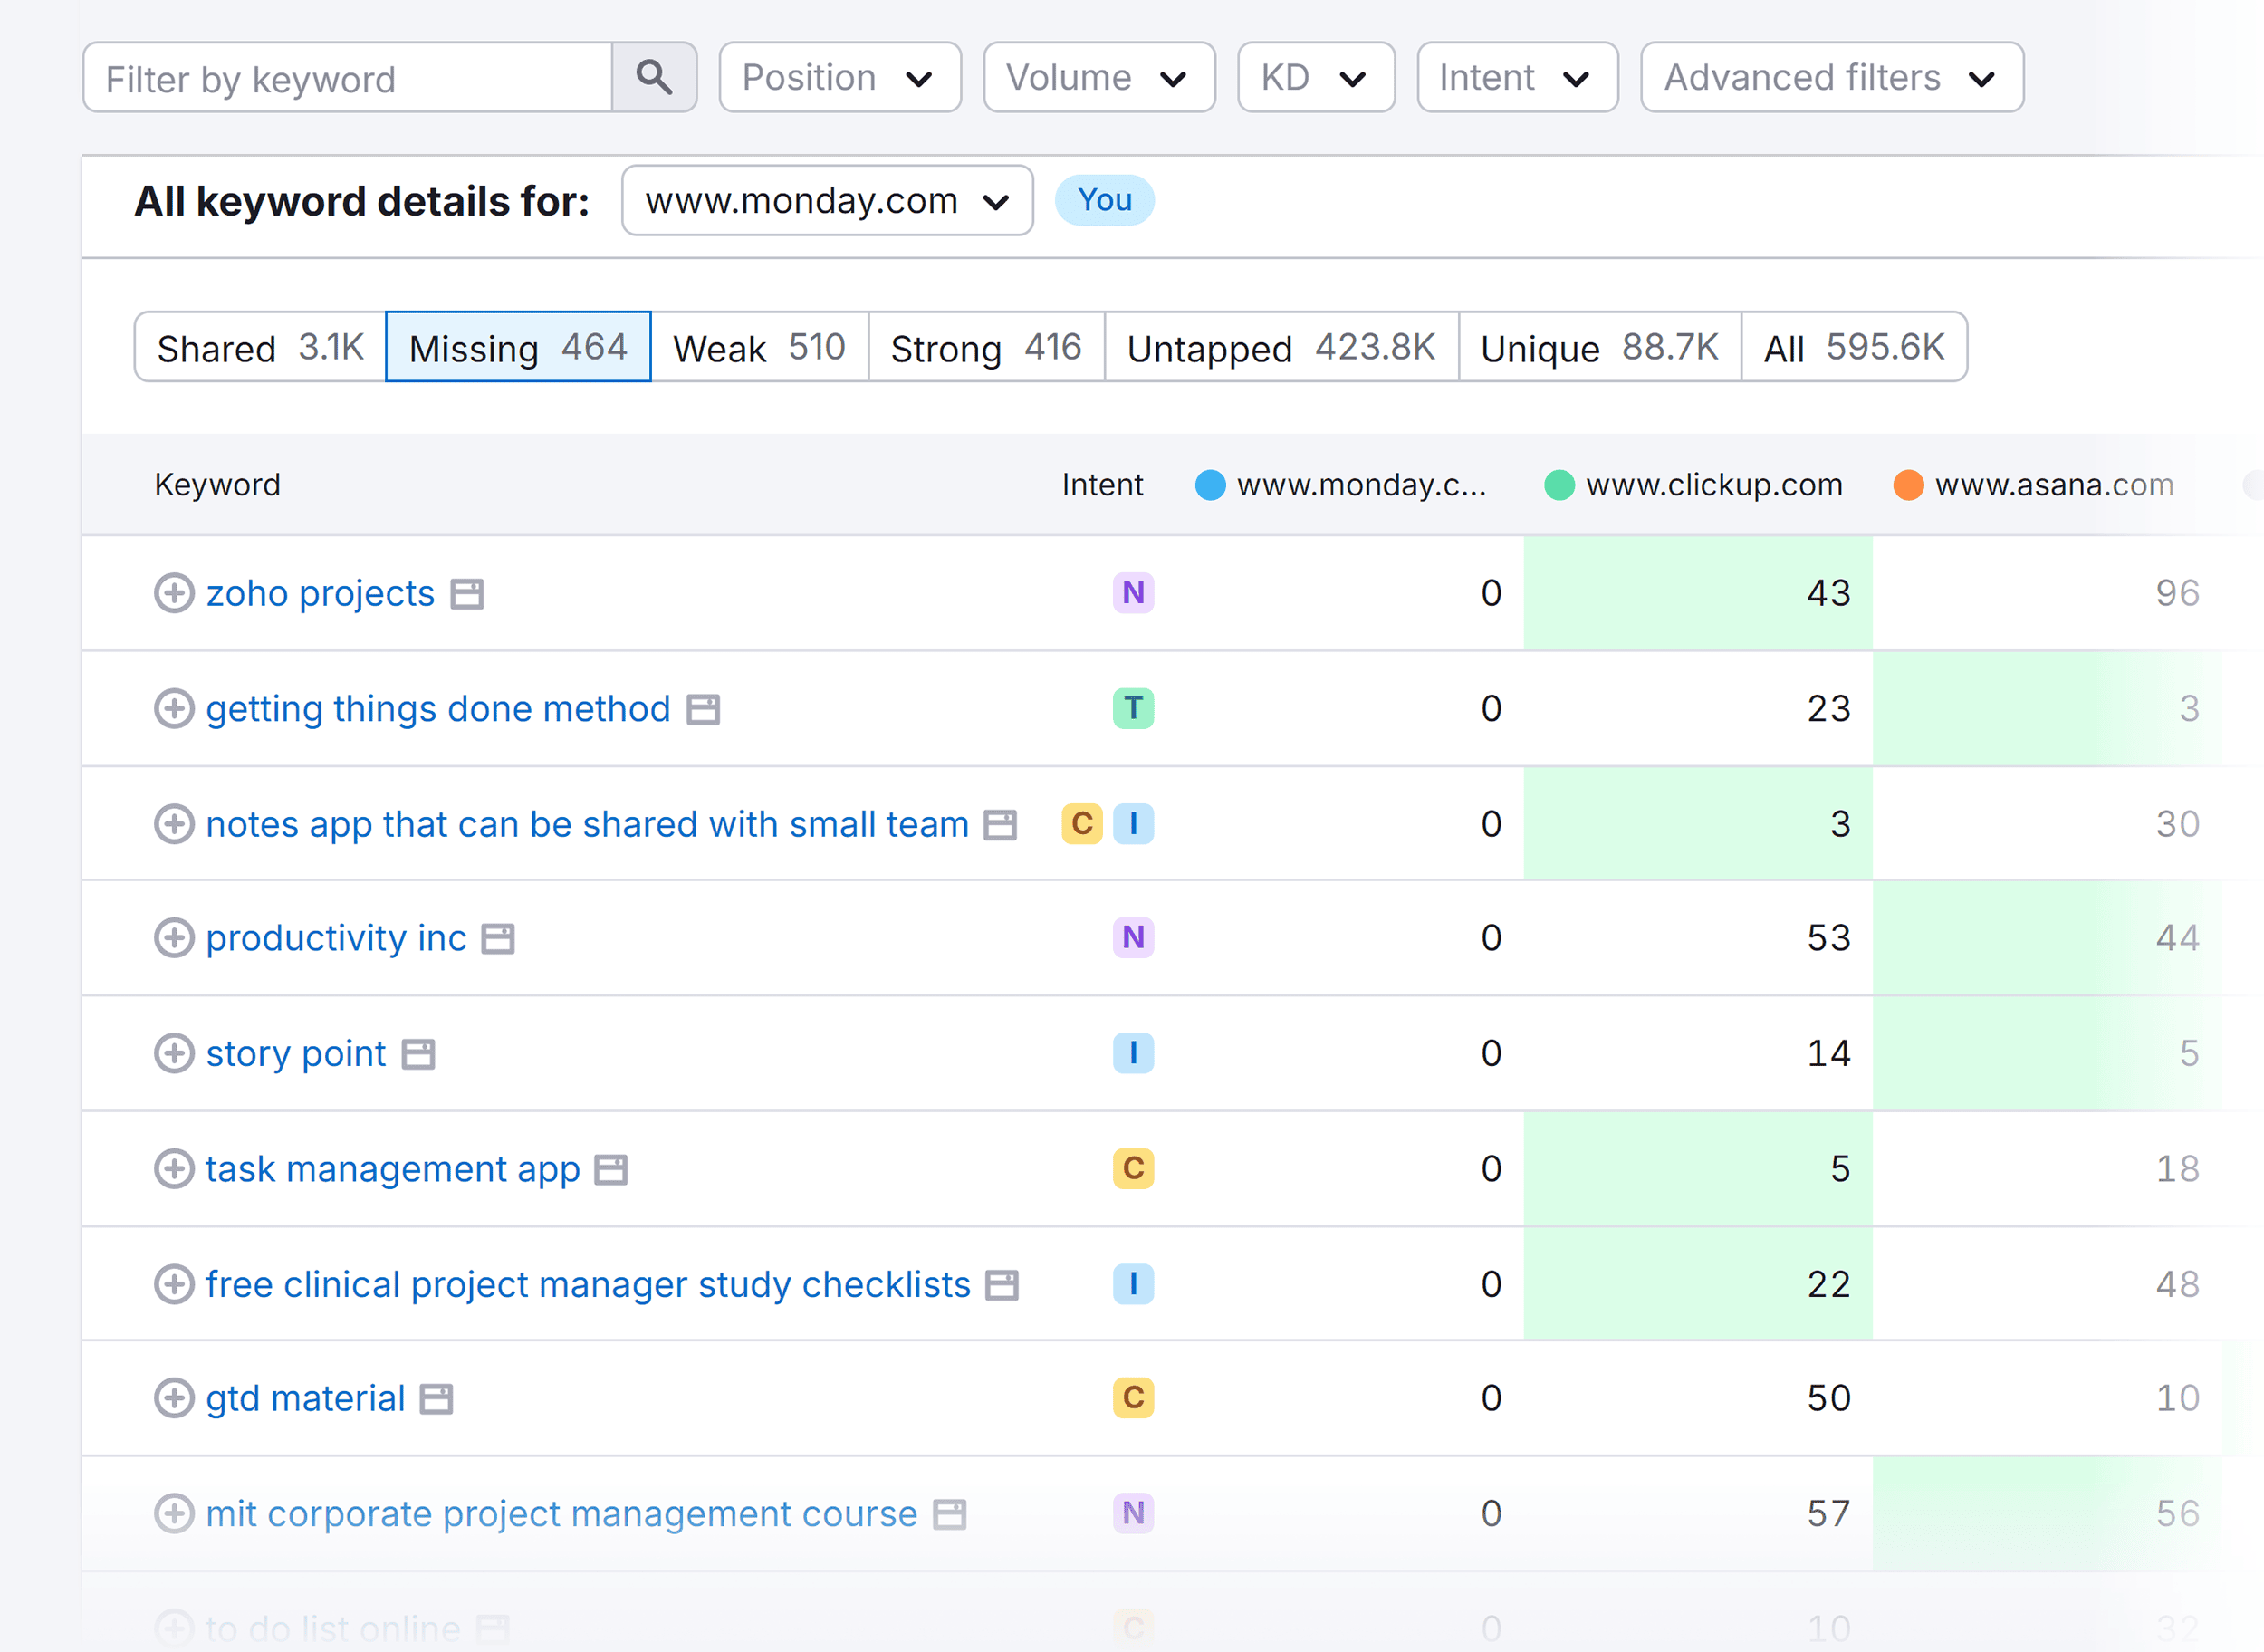Viewport: 2264px width, 1652px height.
Task: Add getting things done method keyword
Action: [x=174, y=708]
